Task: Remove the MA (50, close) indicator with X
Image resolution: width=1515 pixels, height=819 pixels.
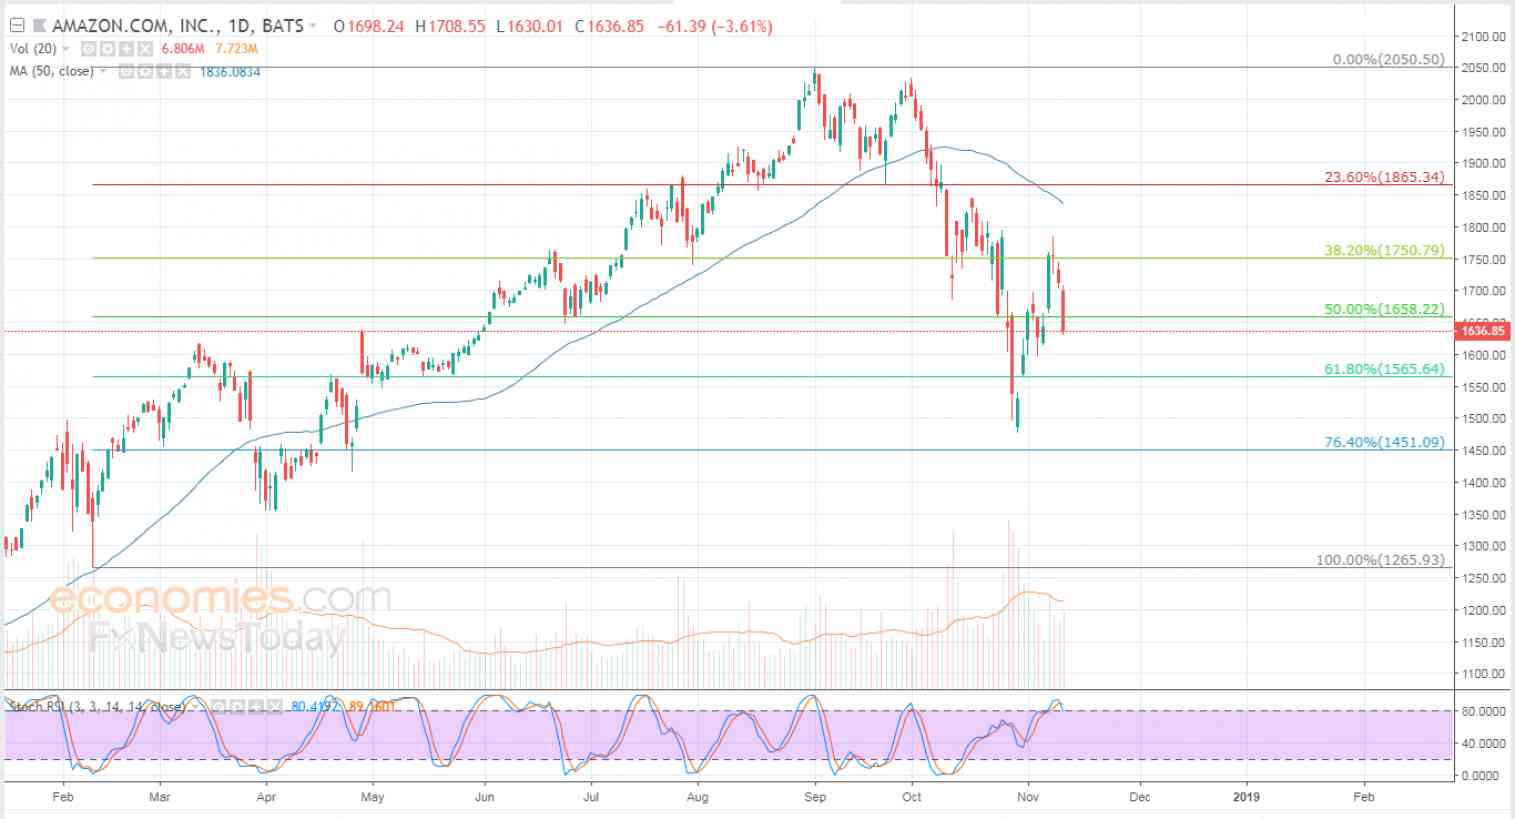Action: point(183,71)
